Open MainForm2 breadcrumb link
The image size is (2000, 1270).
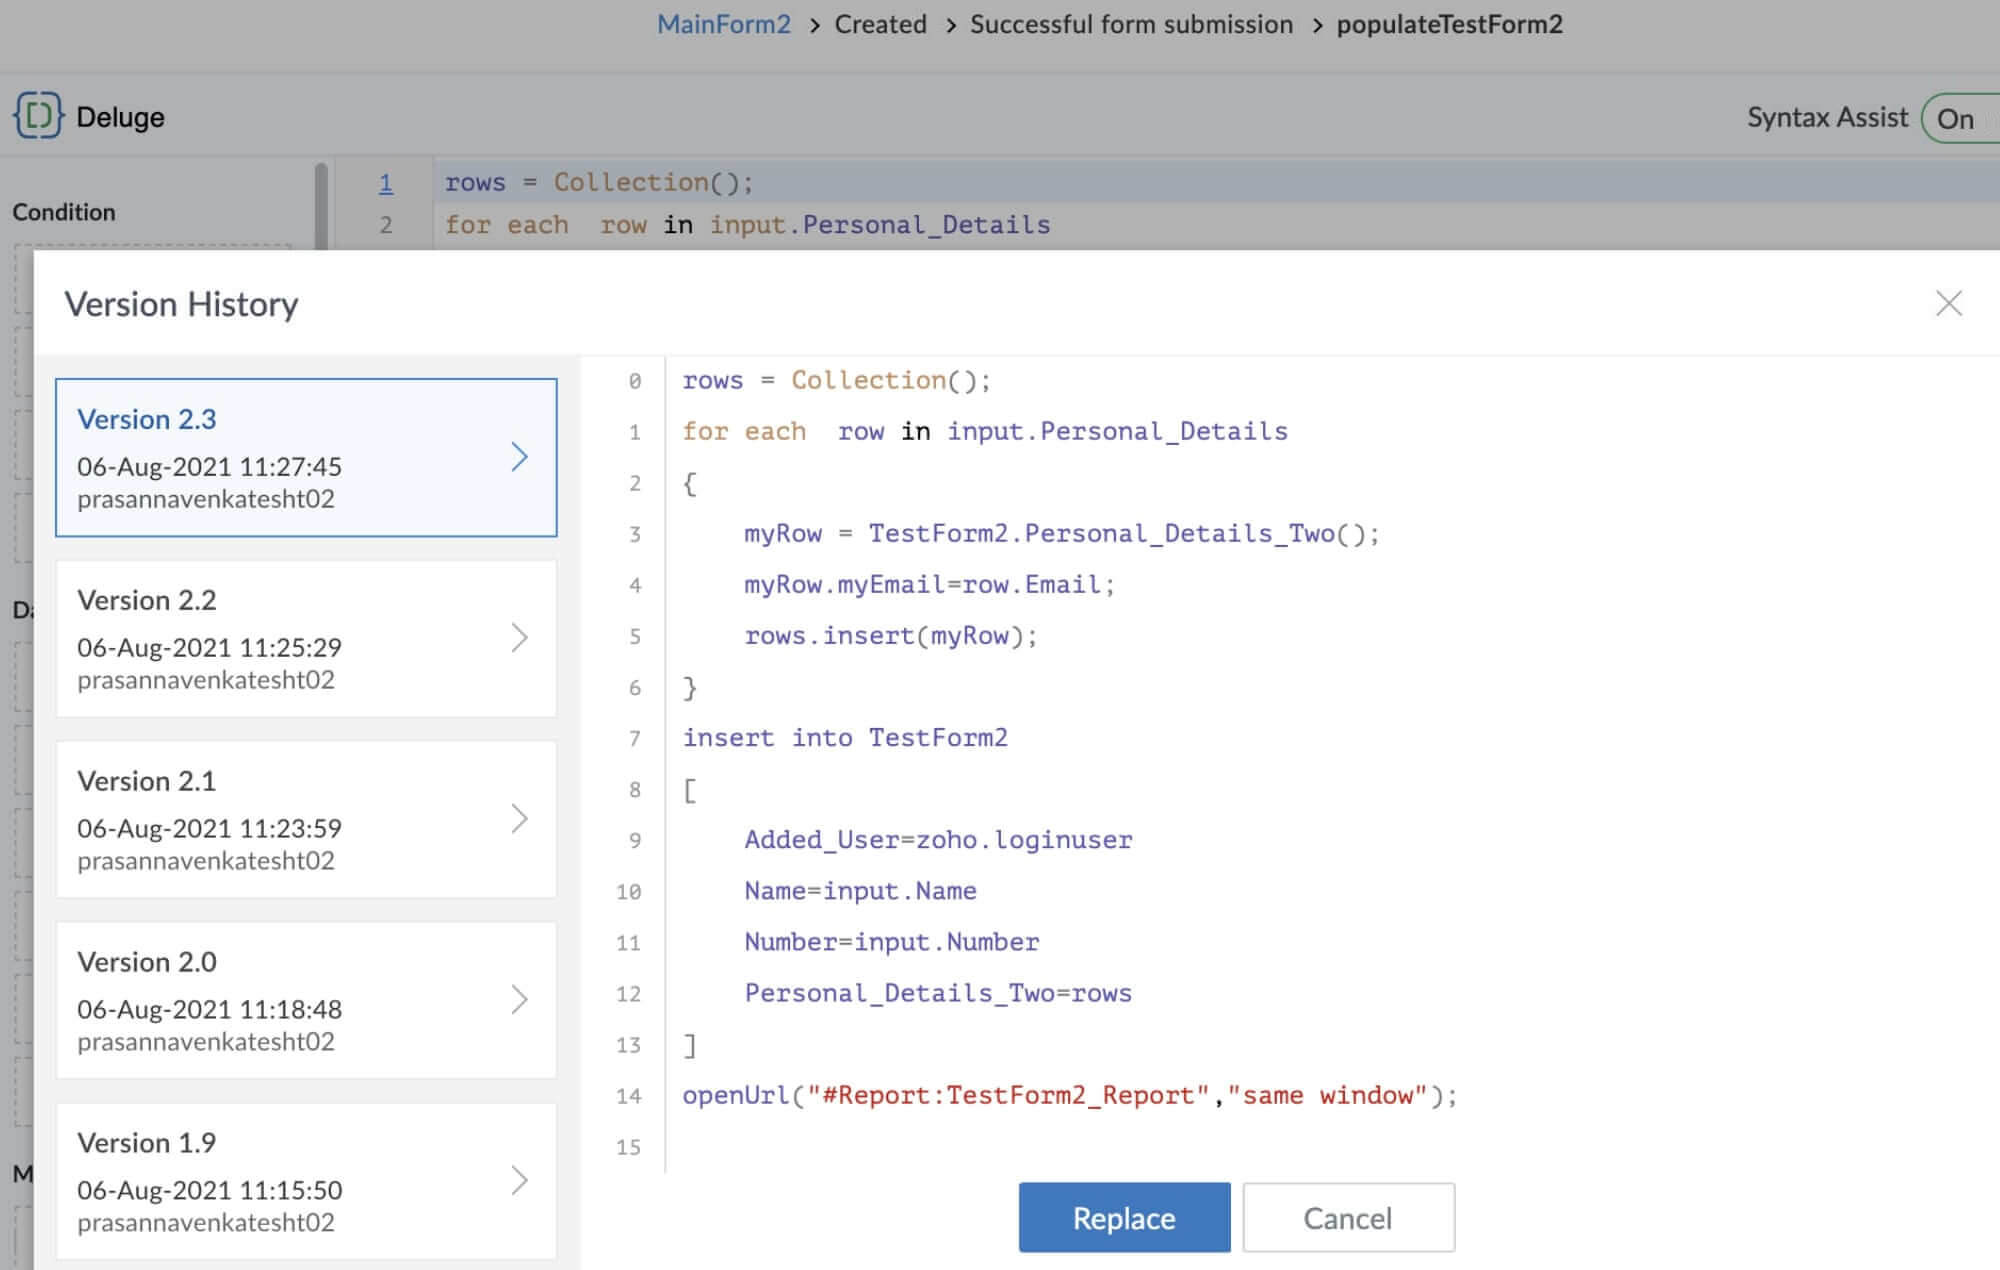pos(723,24)
